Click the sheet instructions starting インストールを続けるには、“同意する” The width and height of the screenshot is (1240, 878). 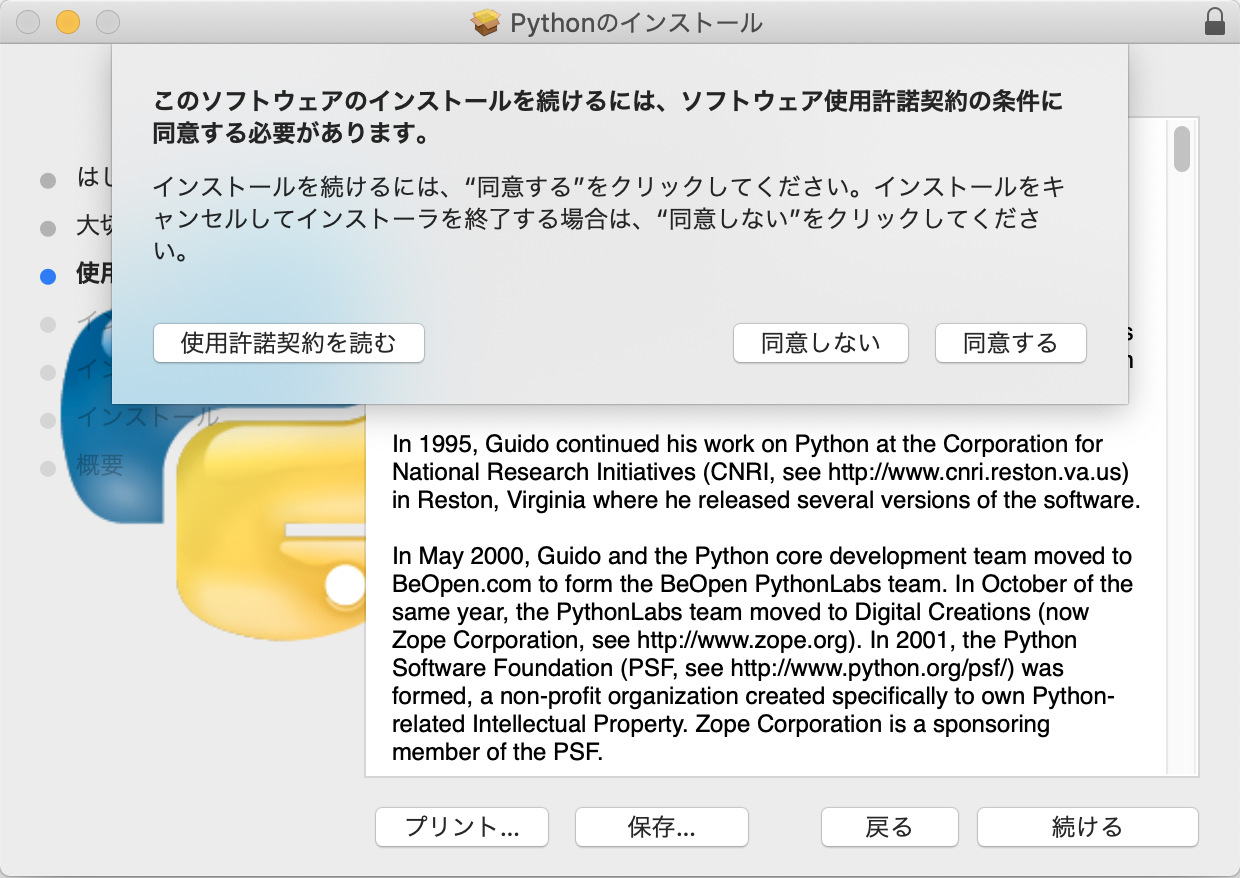[x=610, y=220]
